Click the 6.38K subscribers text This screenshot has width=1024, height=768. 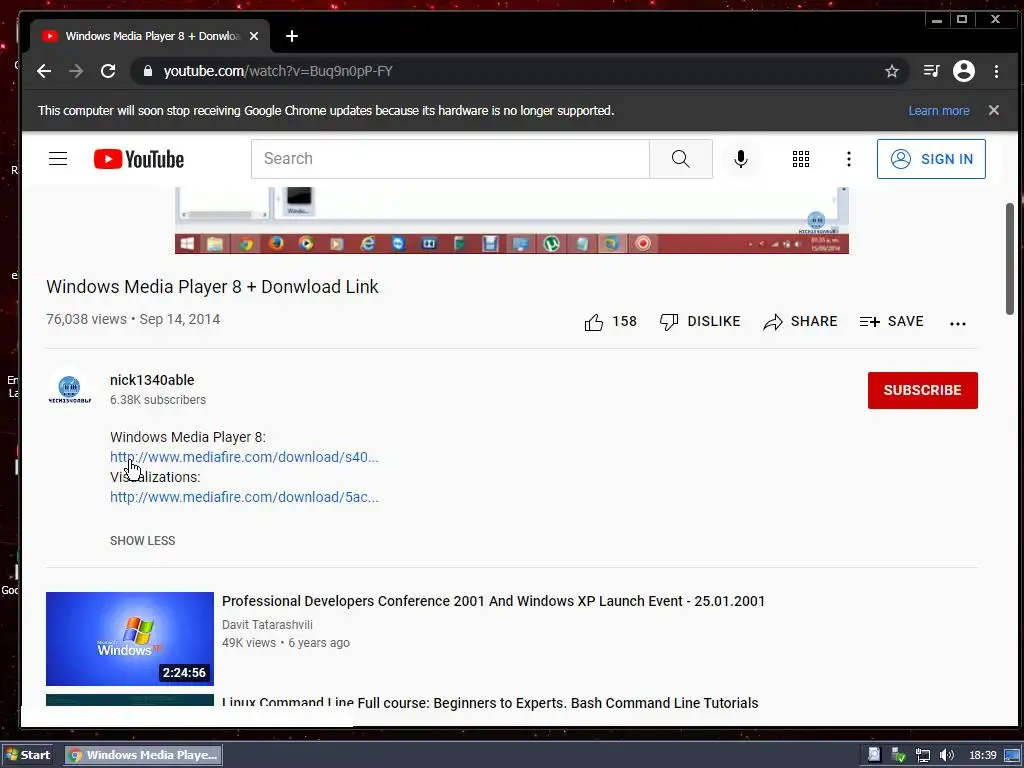pos(157,400)
